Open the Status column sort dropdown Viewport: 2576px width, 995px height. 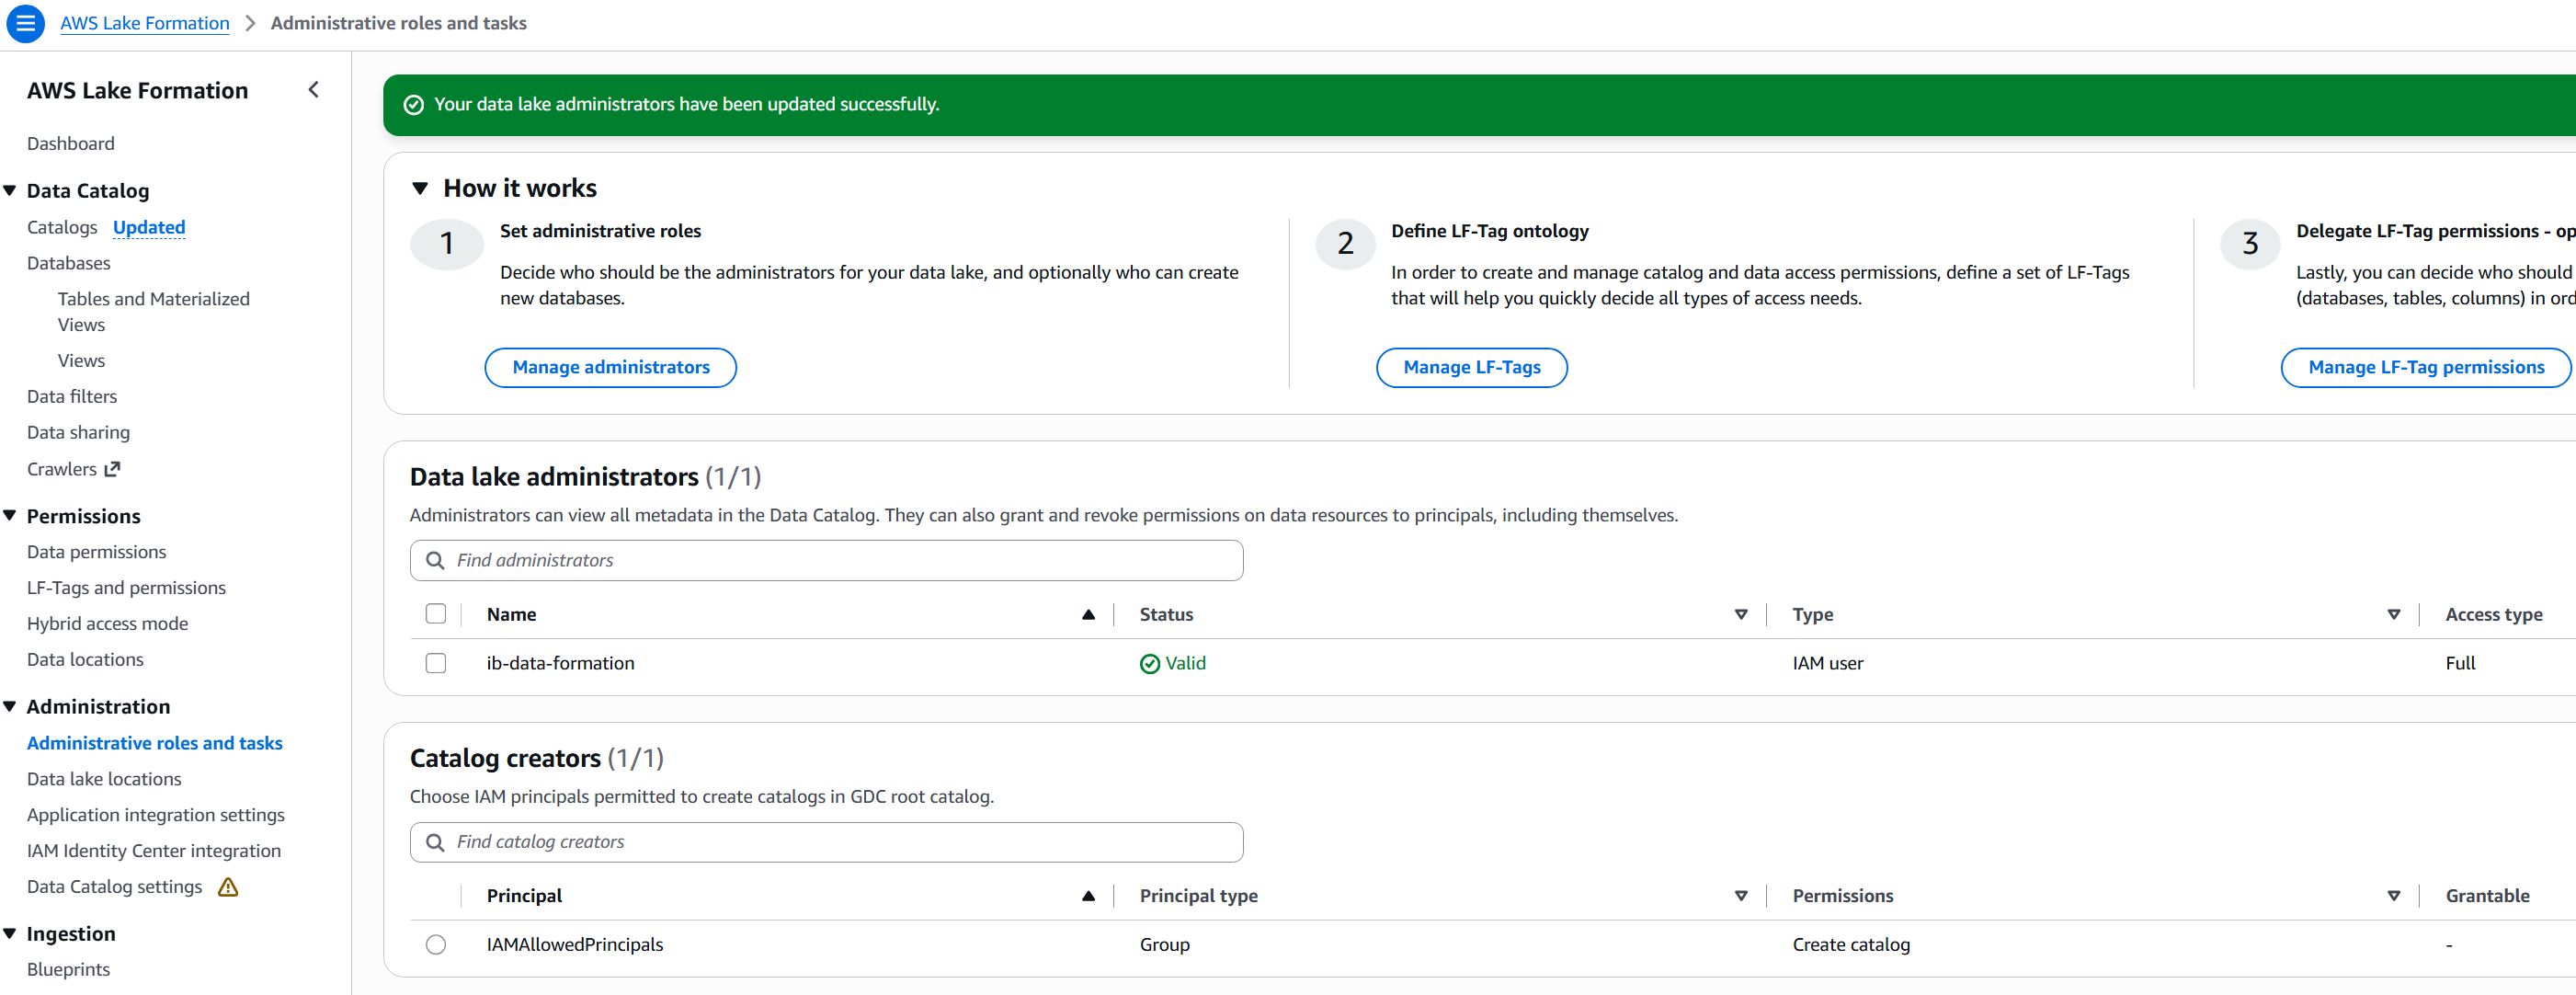(x=1741, y=615)
